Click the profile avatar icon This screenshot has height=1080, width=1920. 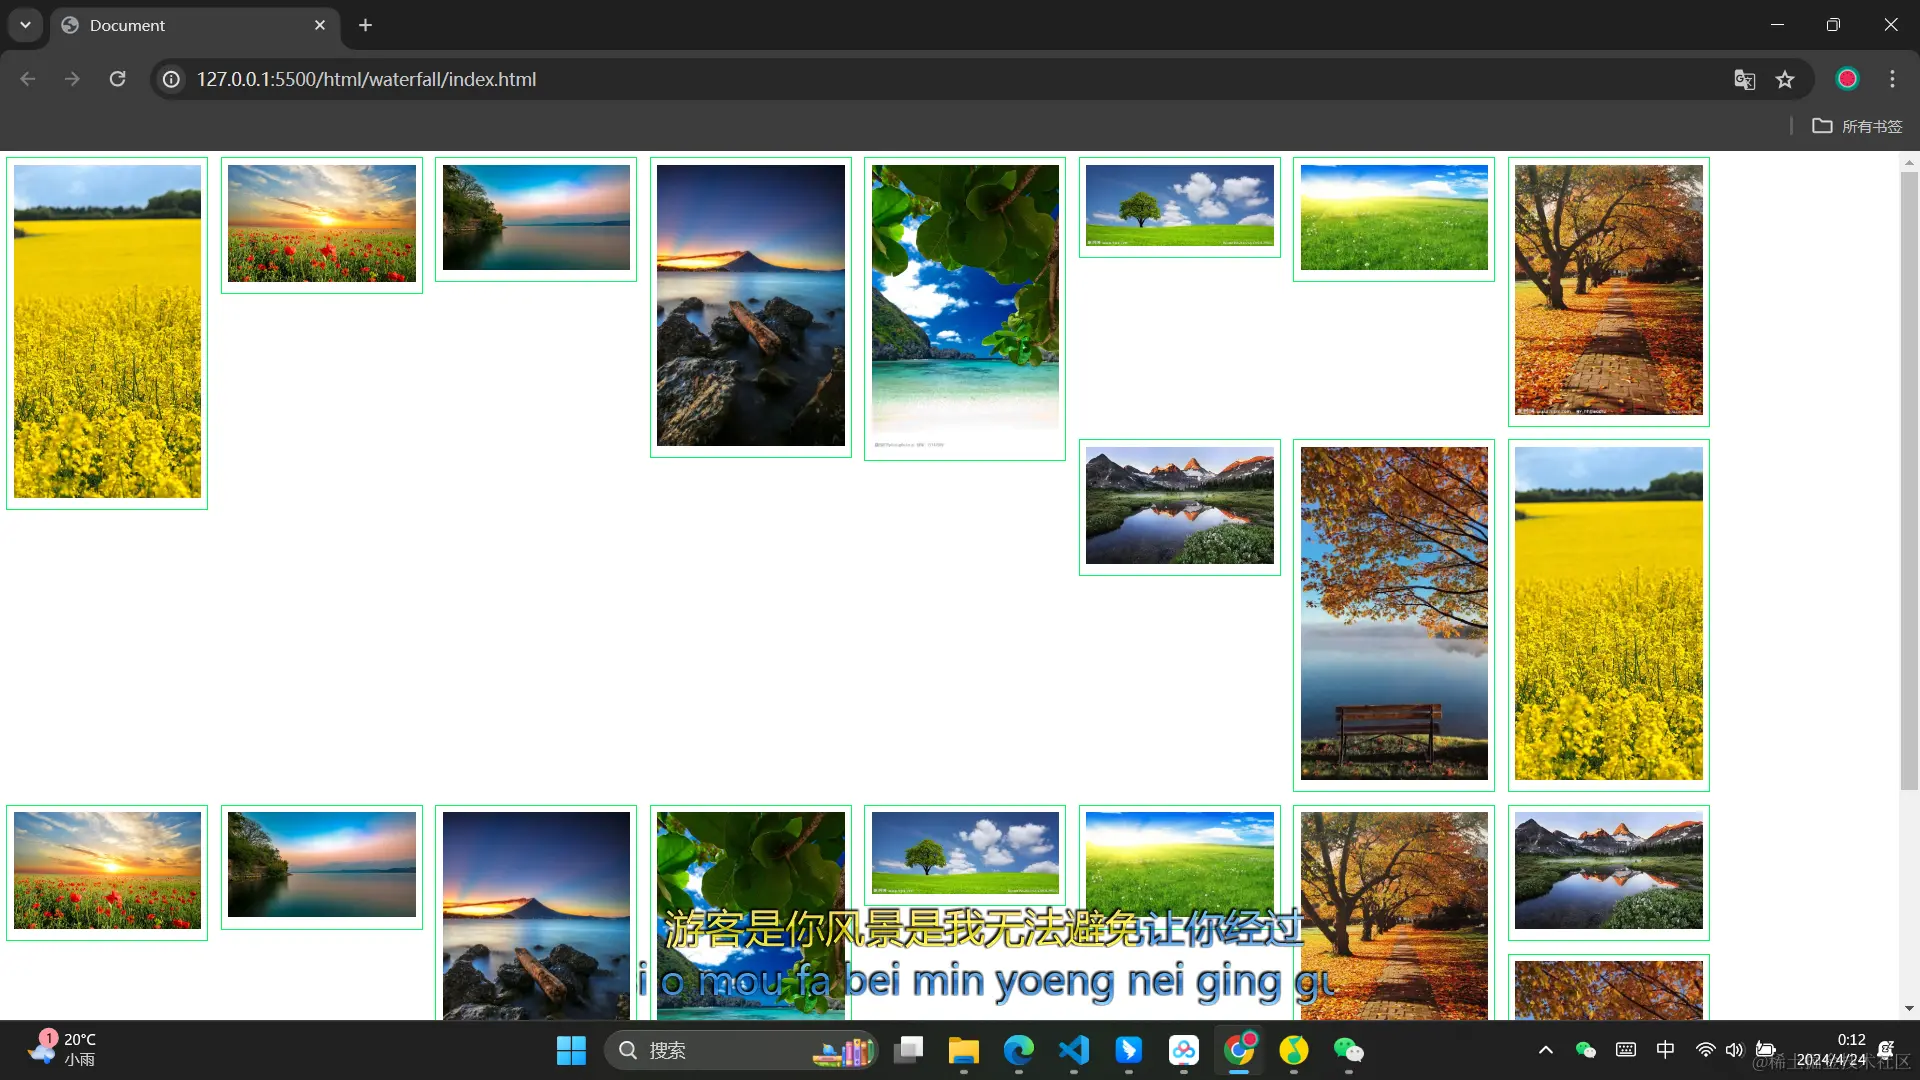tap(1847, 79)
